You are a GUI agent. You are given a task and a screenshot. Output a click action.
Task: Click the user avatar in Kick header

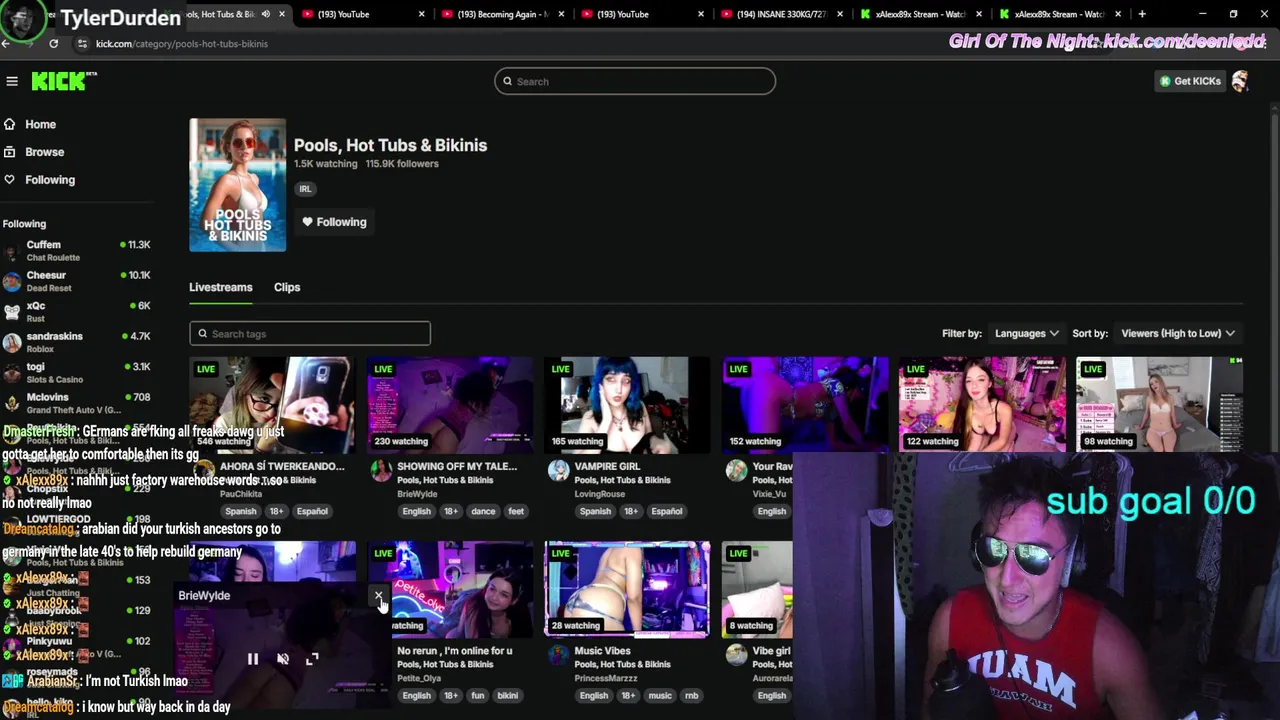point(1240,81)
